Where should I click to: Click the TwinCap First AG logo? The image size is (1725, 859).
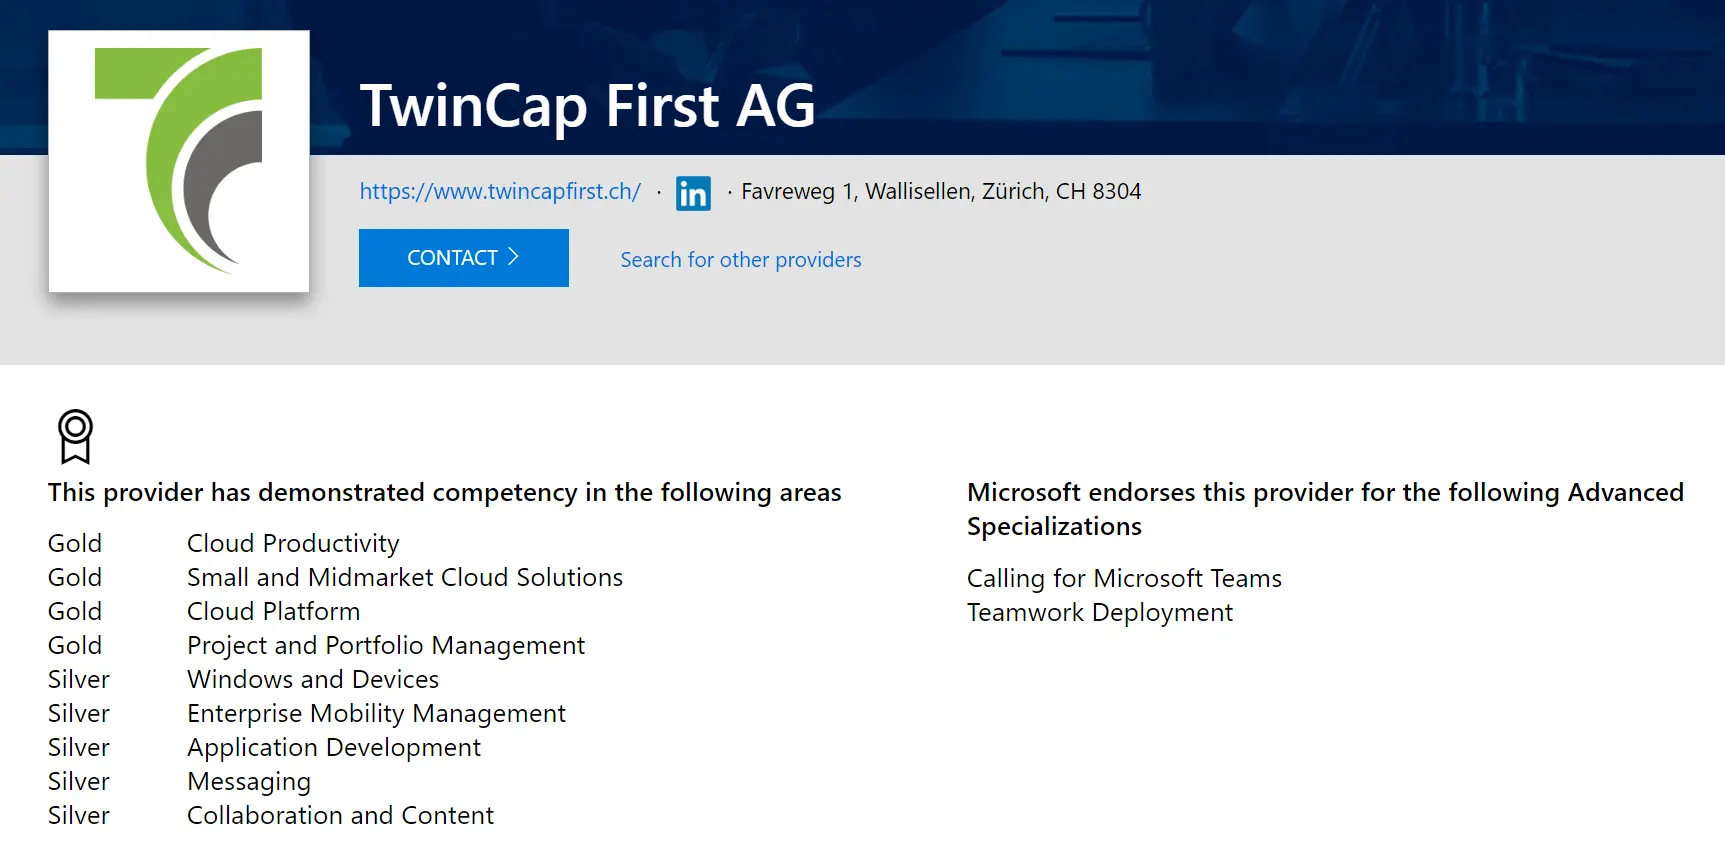coord(179,161)
